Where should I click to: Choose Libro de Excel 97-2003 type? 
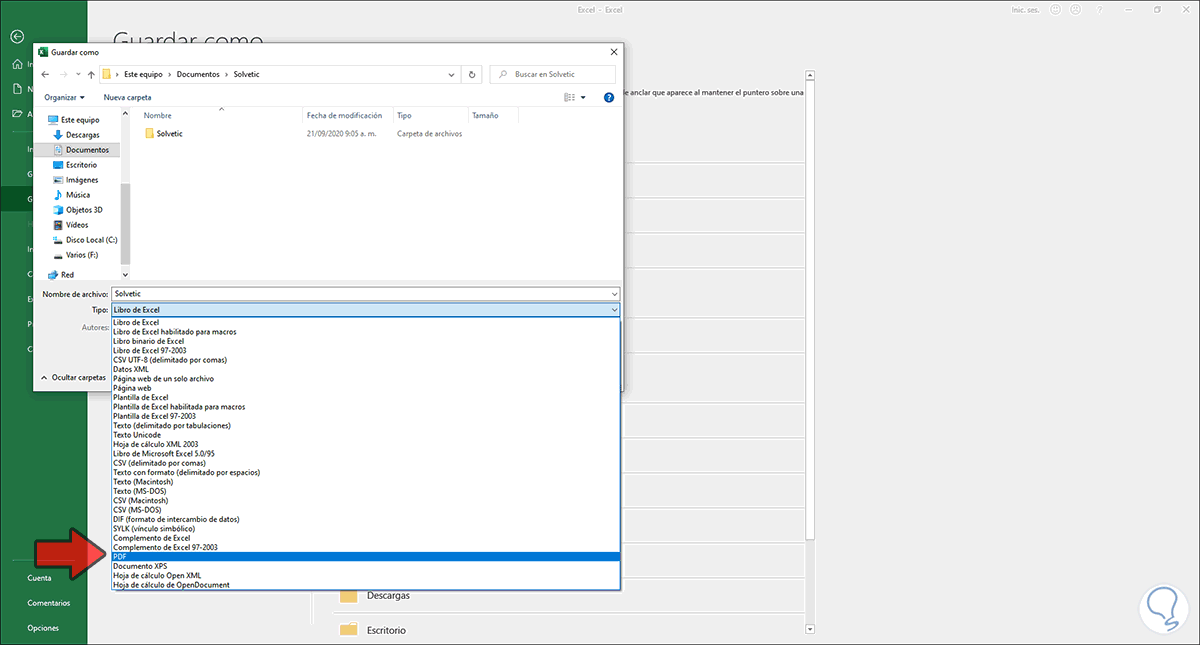click(366, 350)
